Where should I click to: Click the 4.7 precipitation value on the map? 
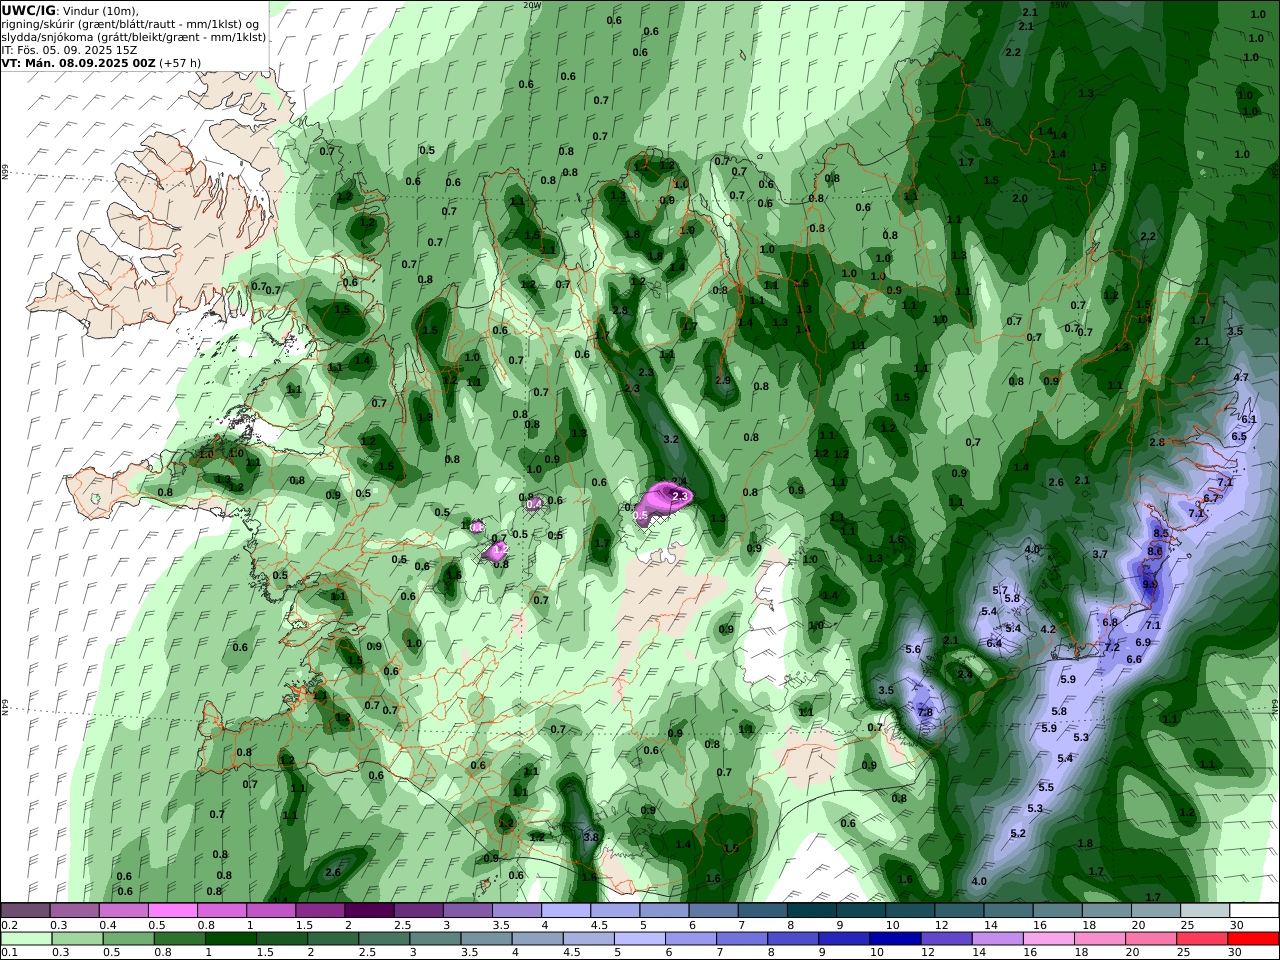point(1241,378)
